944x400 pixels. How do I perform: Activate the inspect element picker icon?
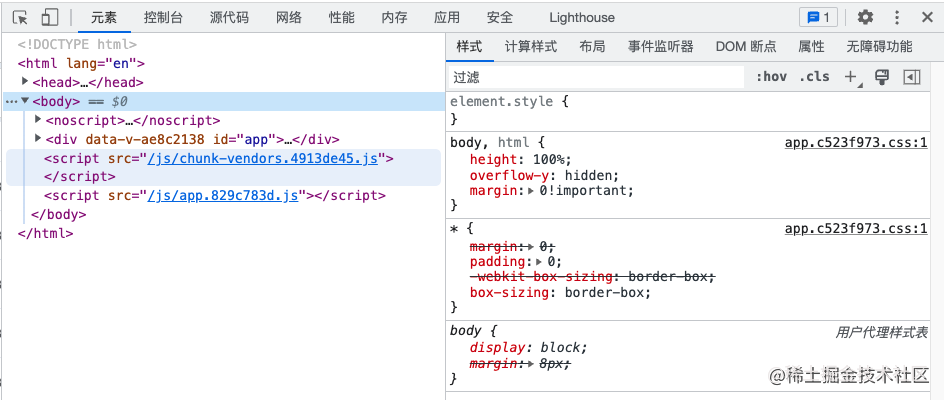20,17
